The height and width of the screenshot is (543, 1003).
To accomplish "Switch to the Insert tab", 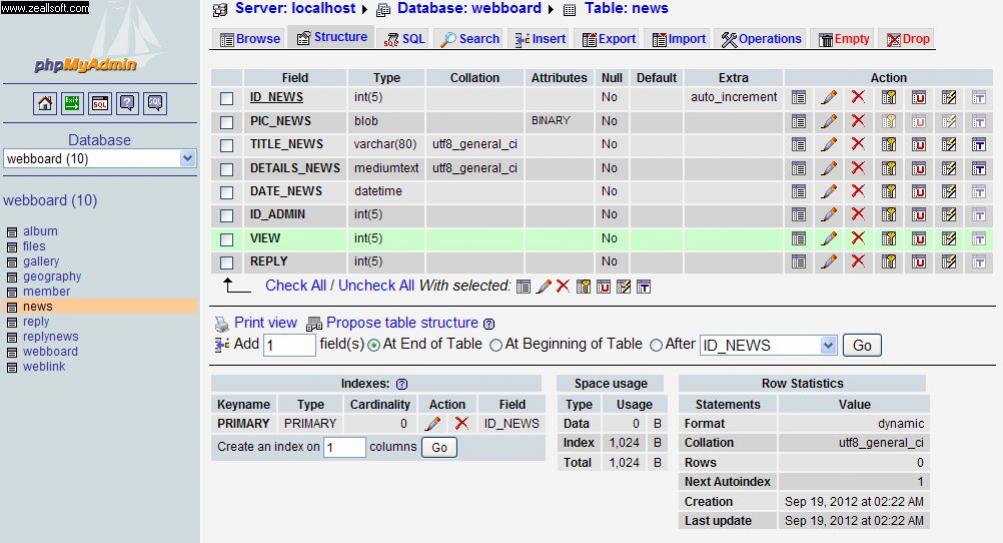I will point(540,39).
